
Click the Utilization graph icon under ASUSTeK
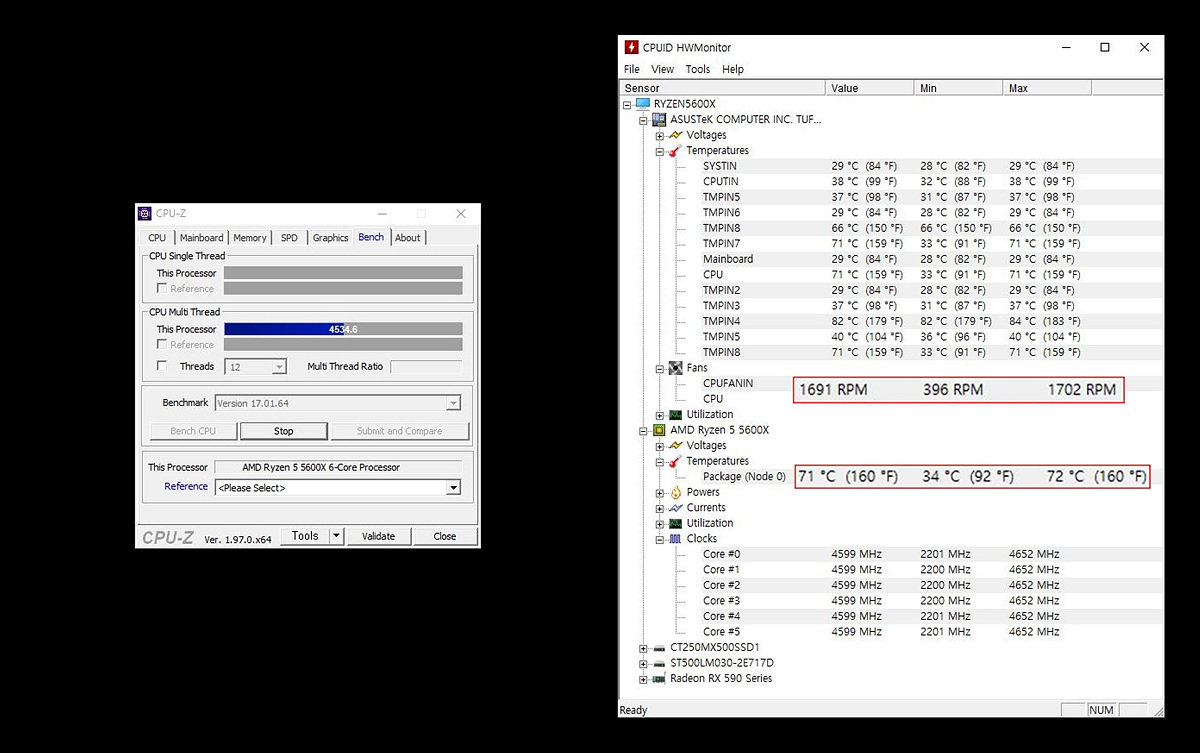coord(675,414)
